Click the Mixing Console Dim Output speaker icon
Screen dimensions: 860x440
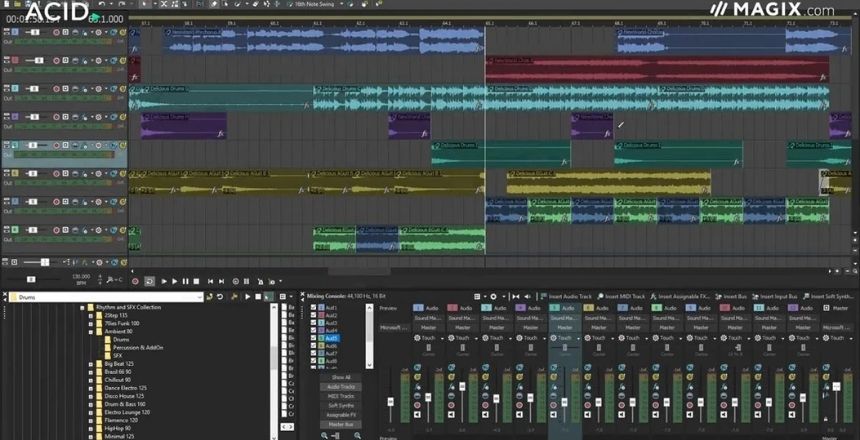coord(528,297)
